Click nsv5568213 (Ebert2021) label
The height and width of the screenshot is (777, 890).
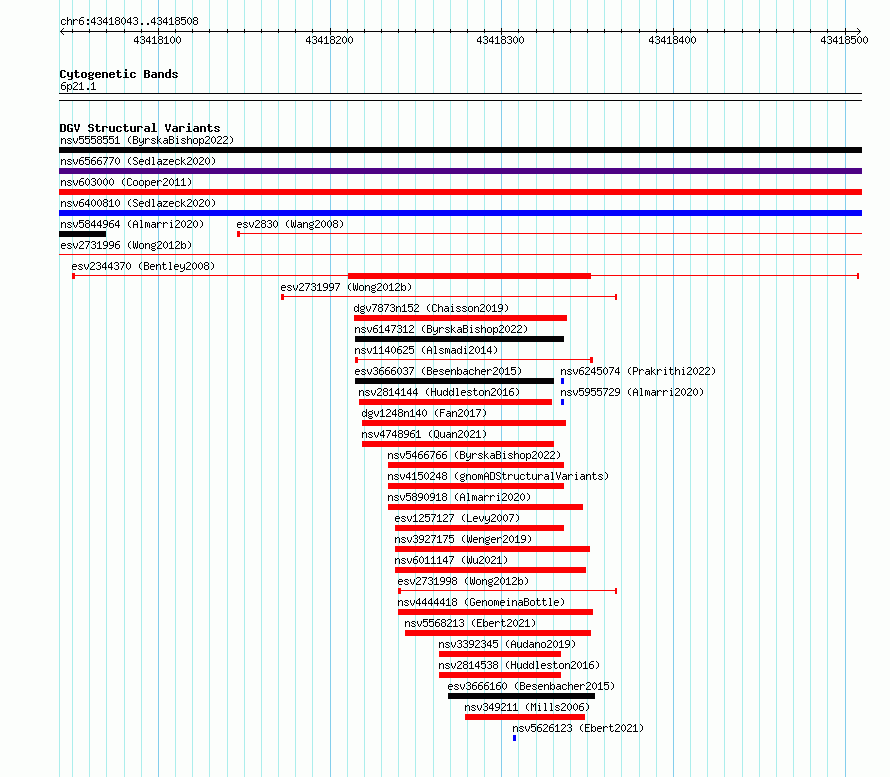click(x=470, y=623)
